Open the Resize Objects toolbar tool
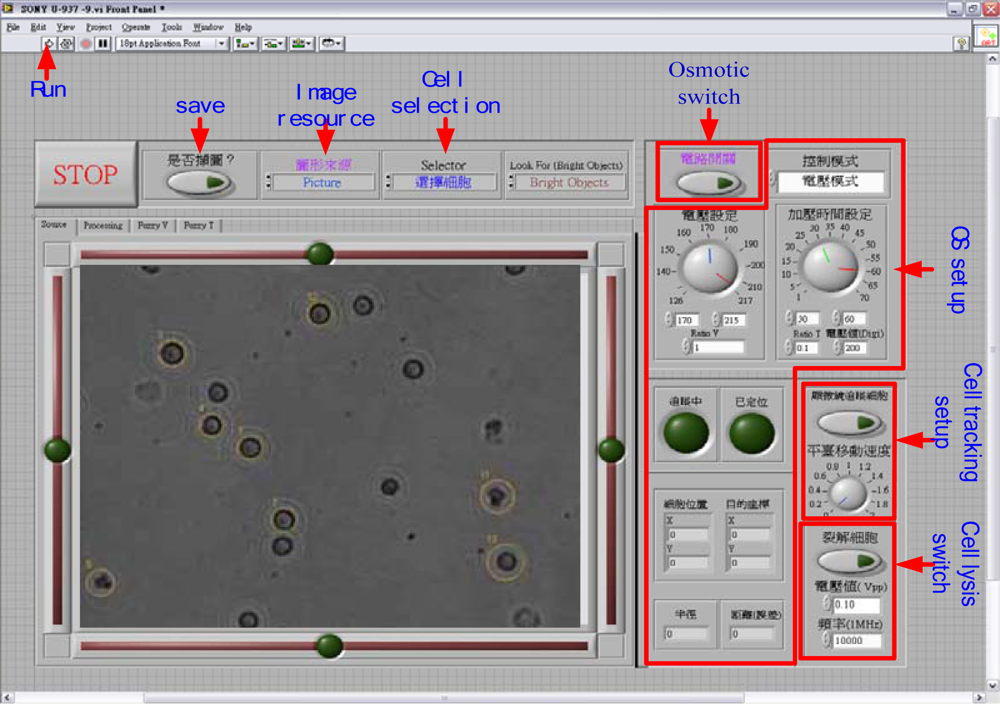The width and height of the screenshot is (1000, 704). click(x=302, y=44)
